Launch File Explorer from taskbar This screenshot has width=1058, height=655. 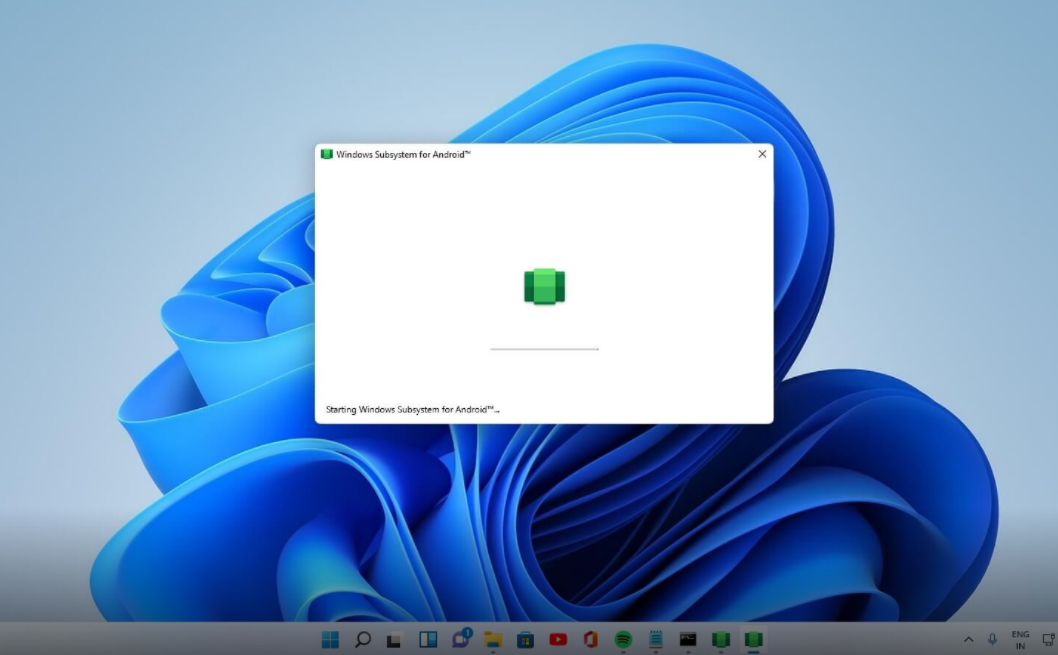(x=493, y=639)
